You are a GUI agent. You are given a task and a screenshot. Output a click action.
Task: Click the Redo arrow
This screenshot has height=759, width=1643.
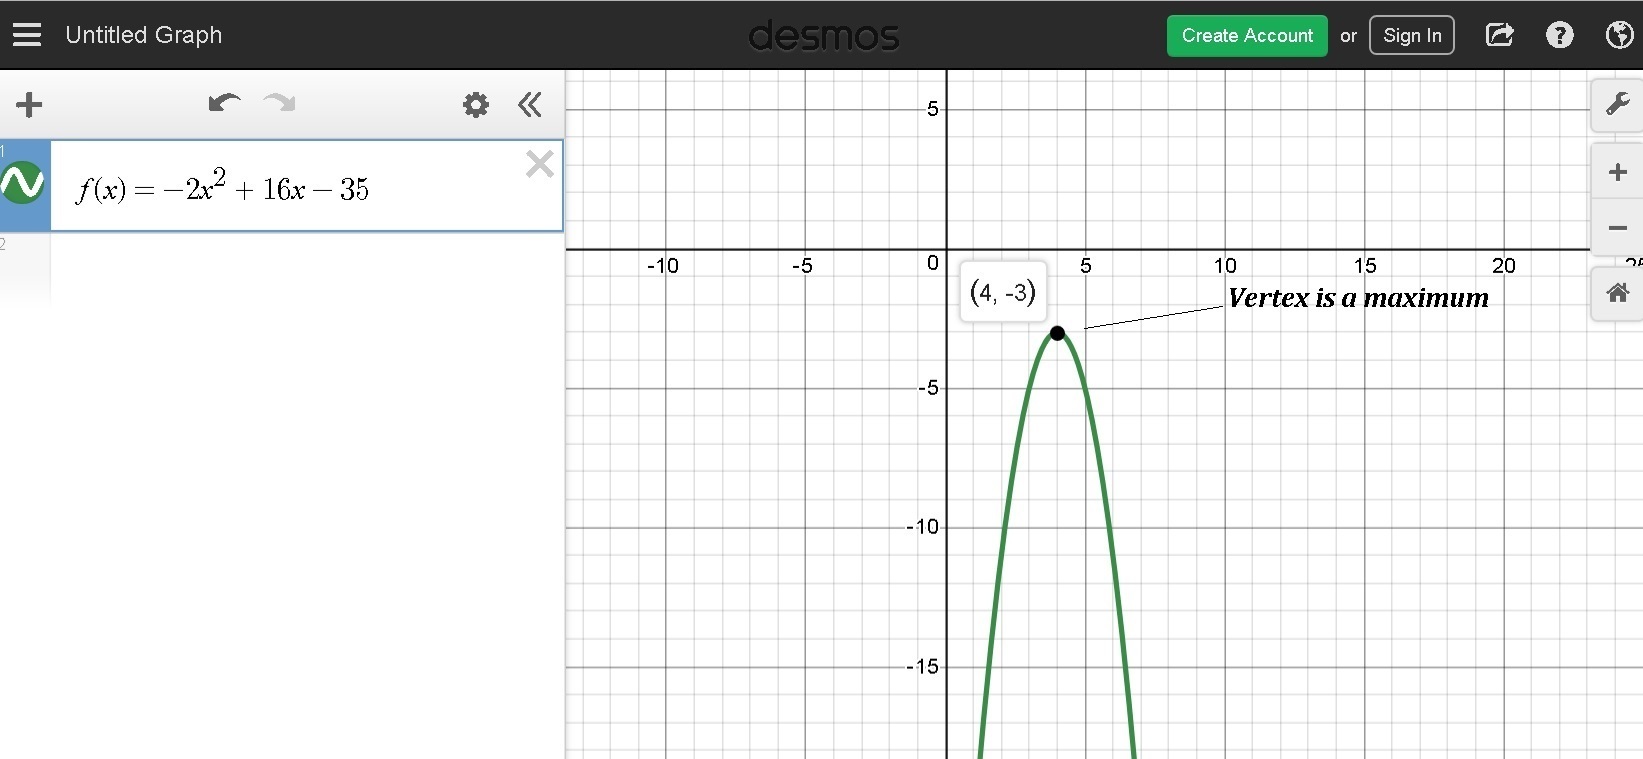[x=279, y=103]
